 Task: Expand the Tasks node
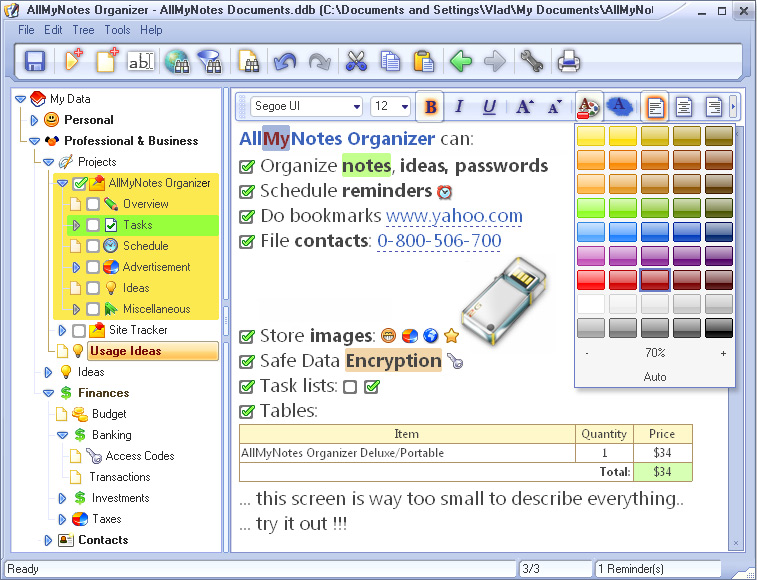point(76,225)
